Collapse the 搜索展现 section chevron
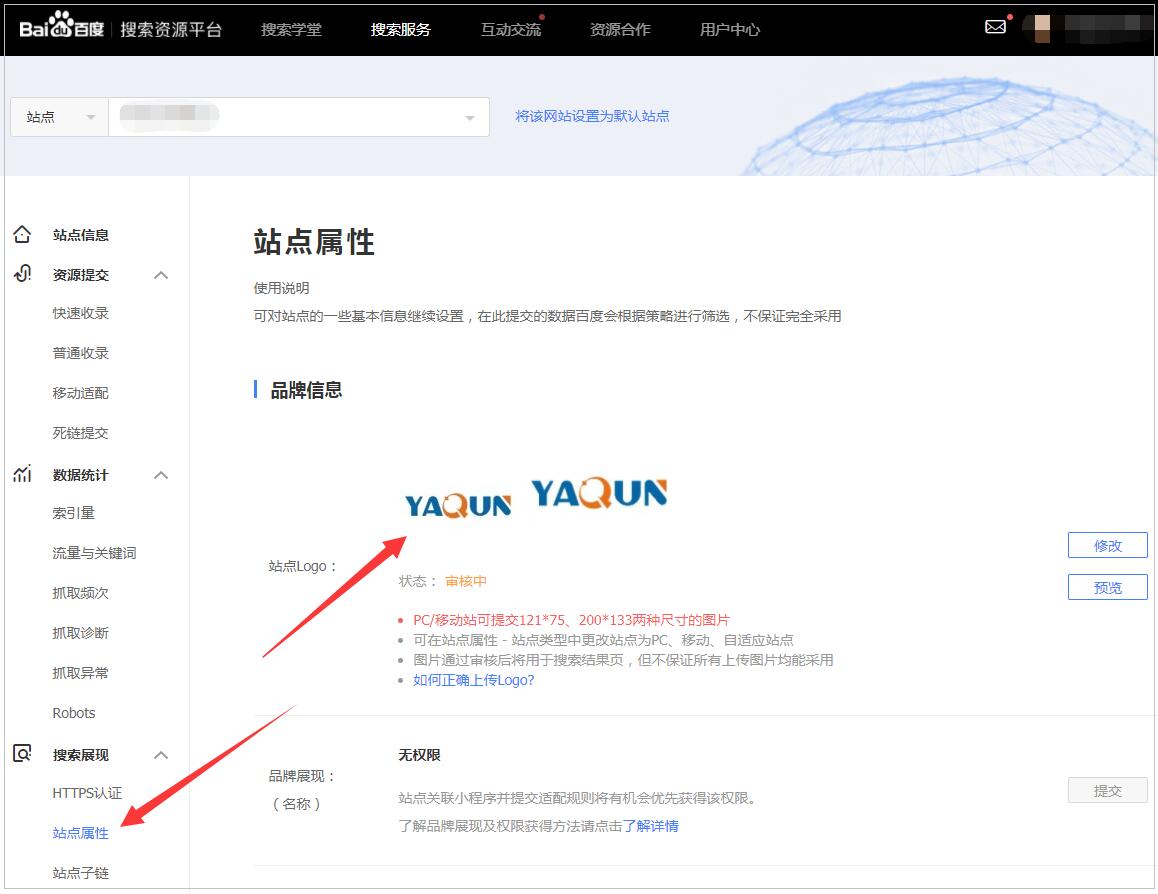Screen dimensions: 1158x894 [x=161, y=755]
